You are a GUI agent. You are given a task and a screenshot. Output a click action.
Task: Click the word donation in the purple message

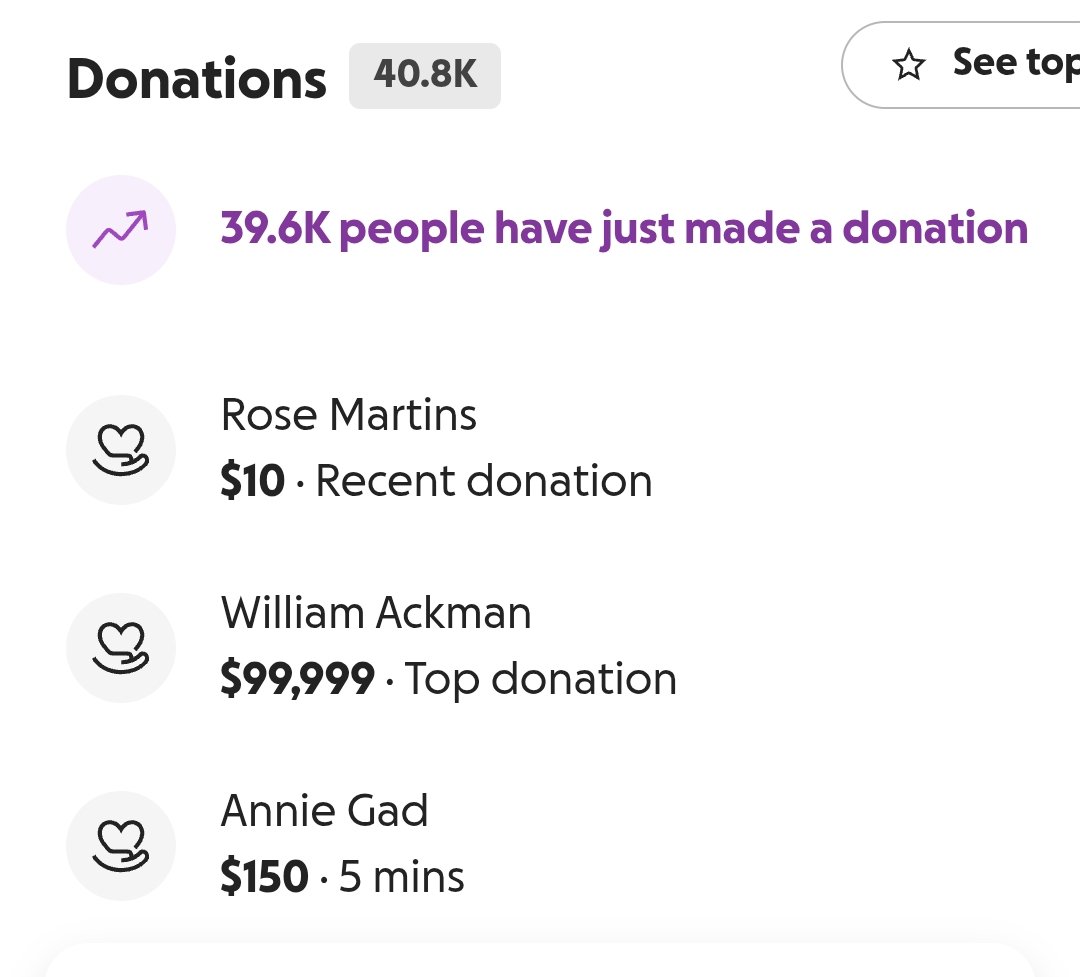coord(935,229)
